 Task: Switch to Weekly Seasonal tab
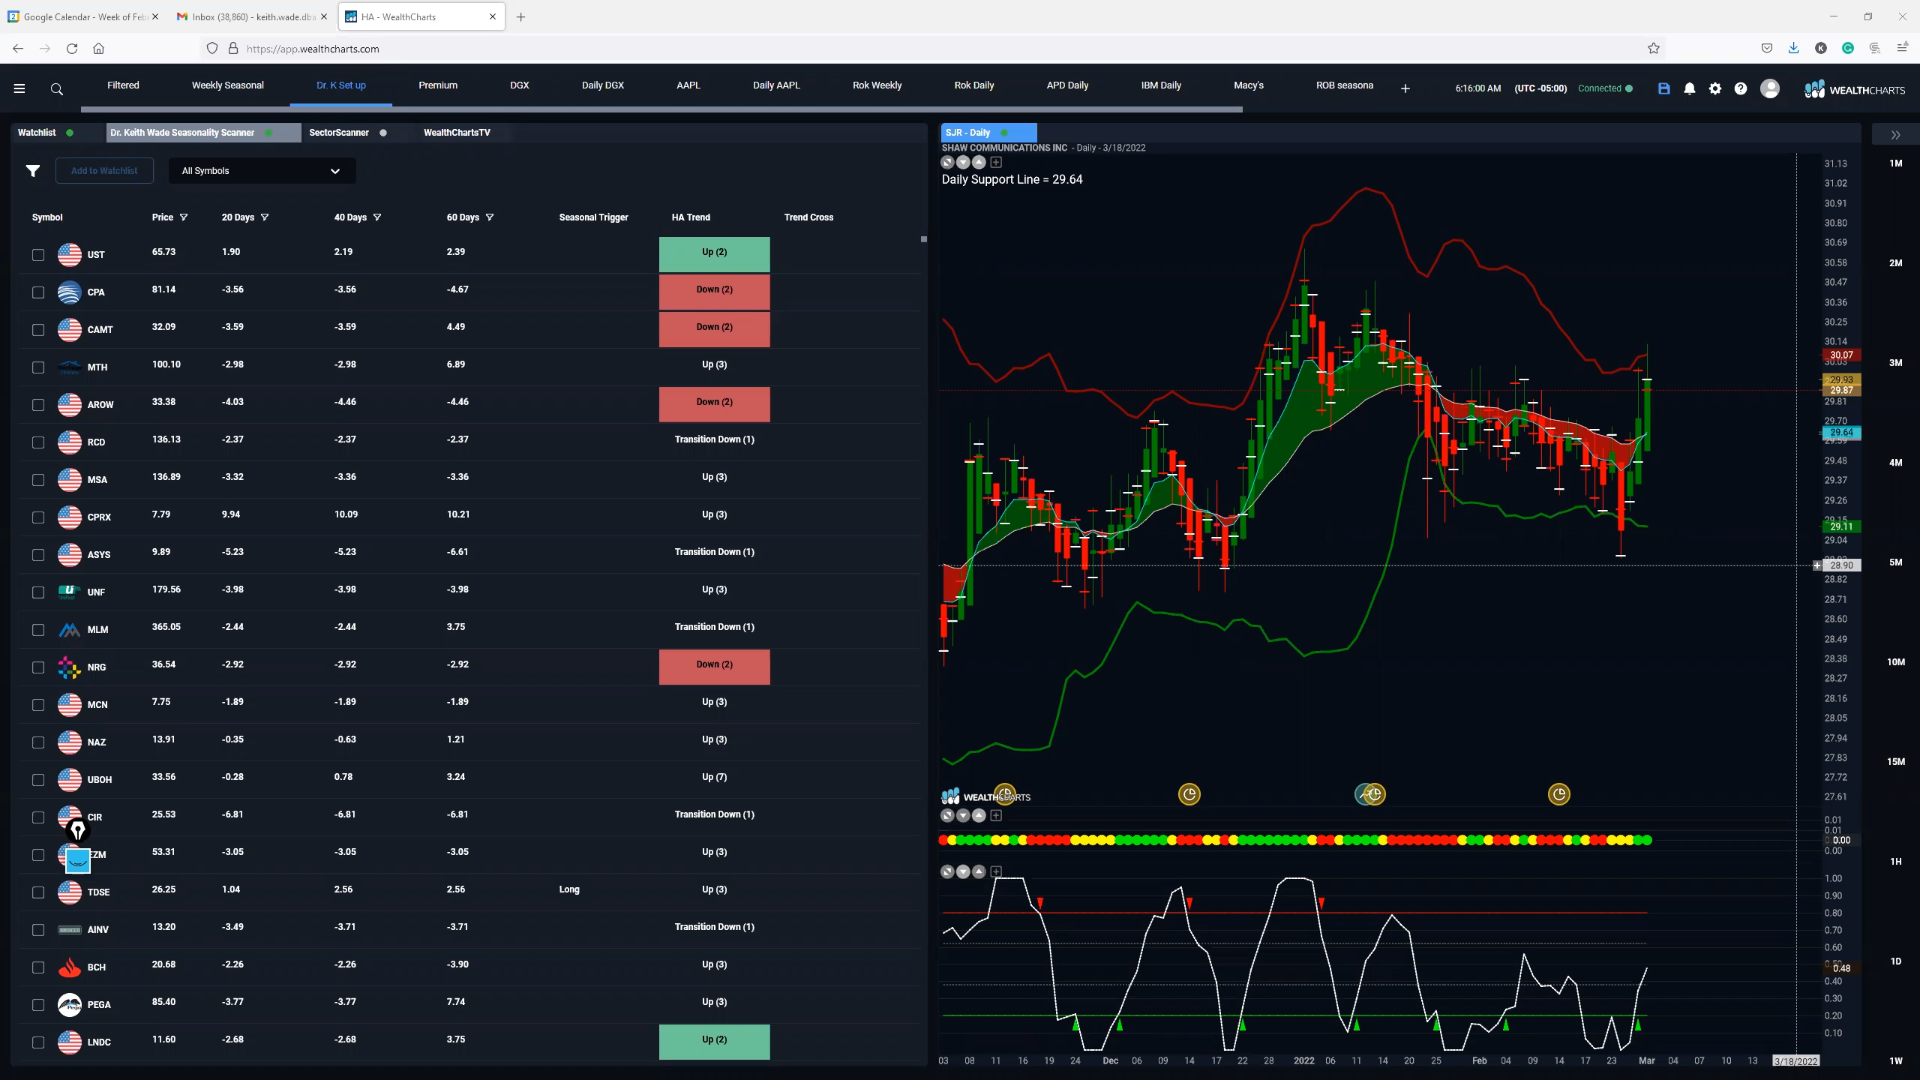[228, 85]
